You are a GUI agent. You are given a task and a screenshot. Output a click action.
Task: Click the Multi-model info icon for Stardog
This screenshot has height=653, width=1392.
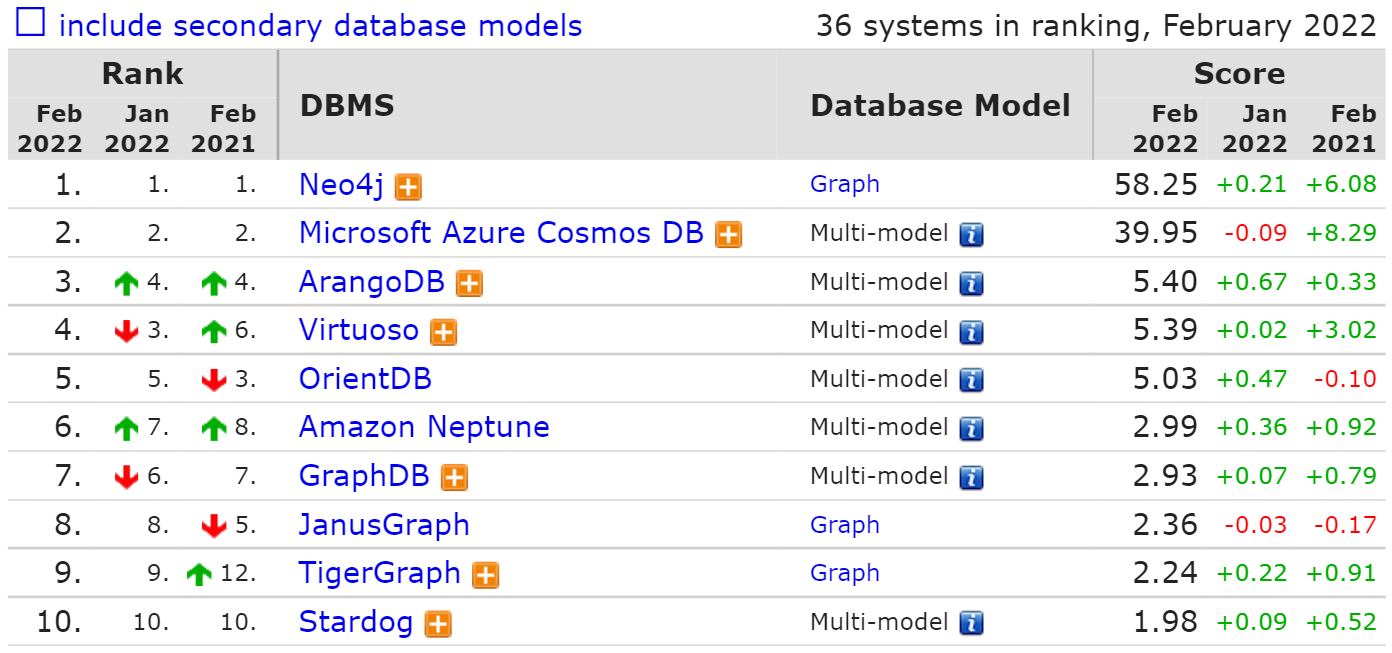[x=971, y=623]
